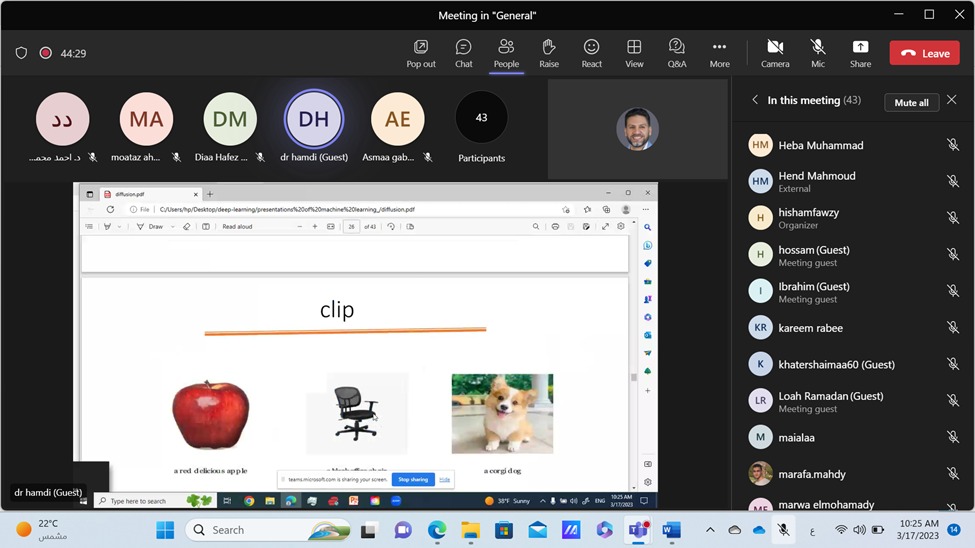
Task: Open the React emoji options
Action: pos(592,53)
